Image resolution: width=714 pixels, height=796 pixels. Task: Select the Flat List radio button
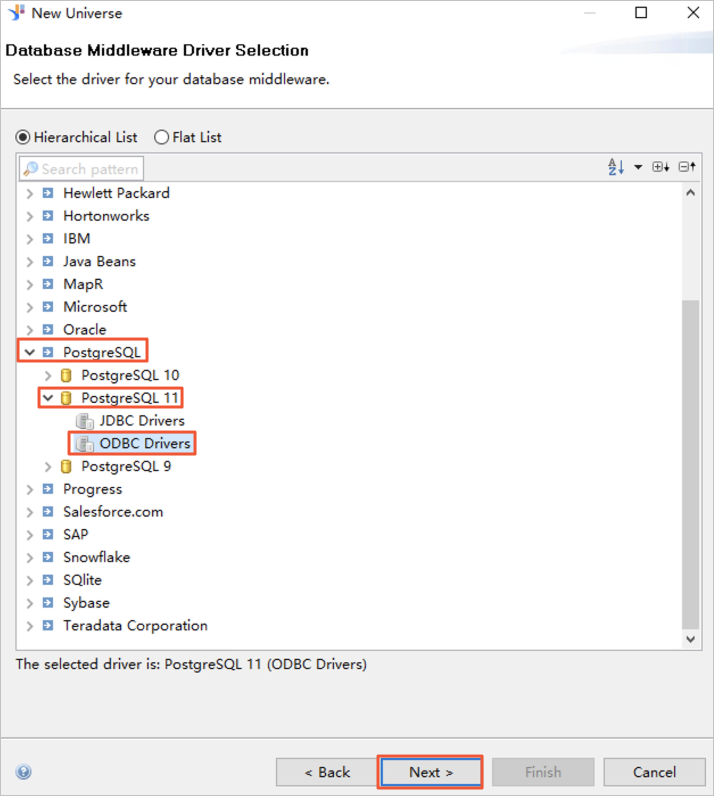[x=161, y=138]
